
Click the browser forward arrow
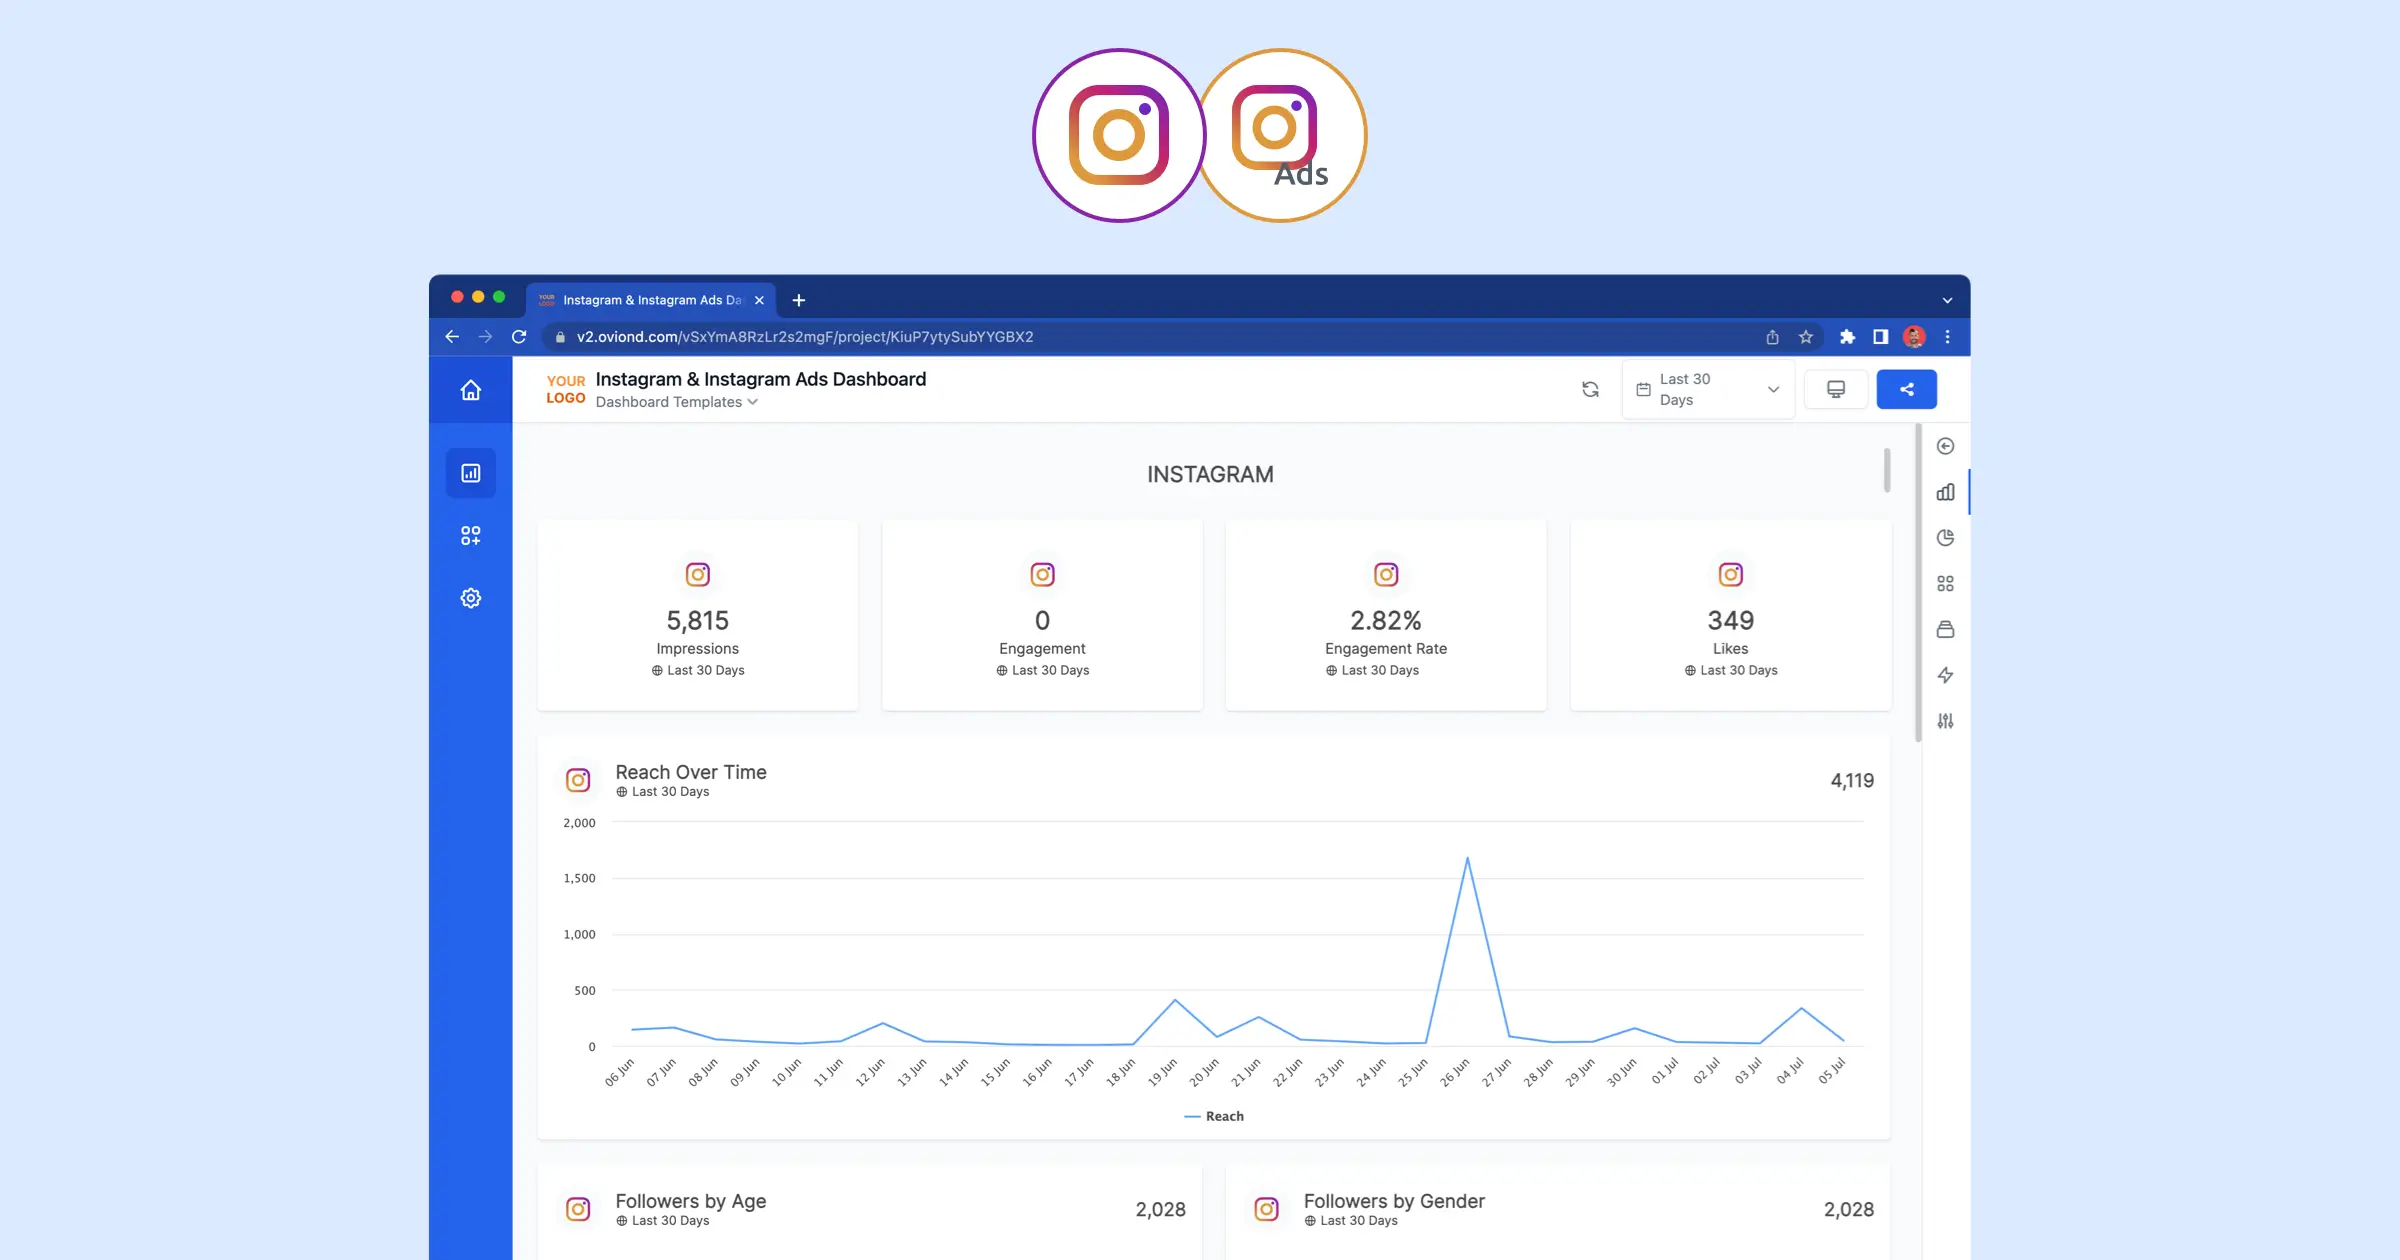485,337
